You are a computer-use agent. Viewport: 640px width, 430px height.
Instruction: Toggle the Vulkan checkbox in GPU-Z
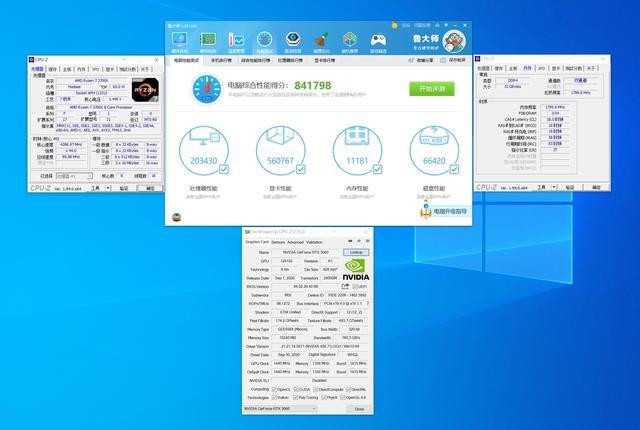point(274,397)
